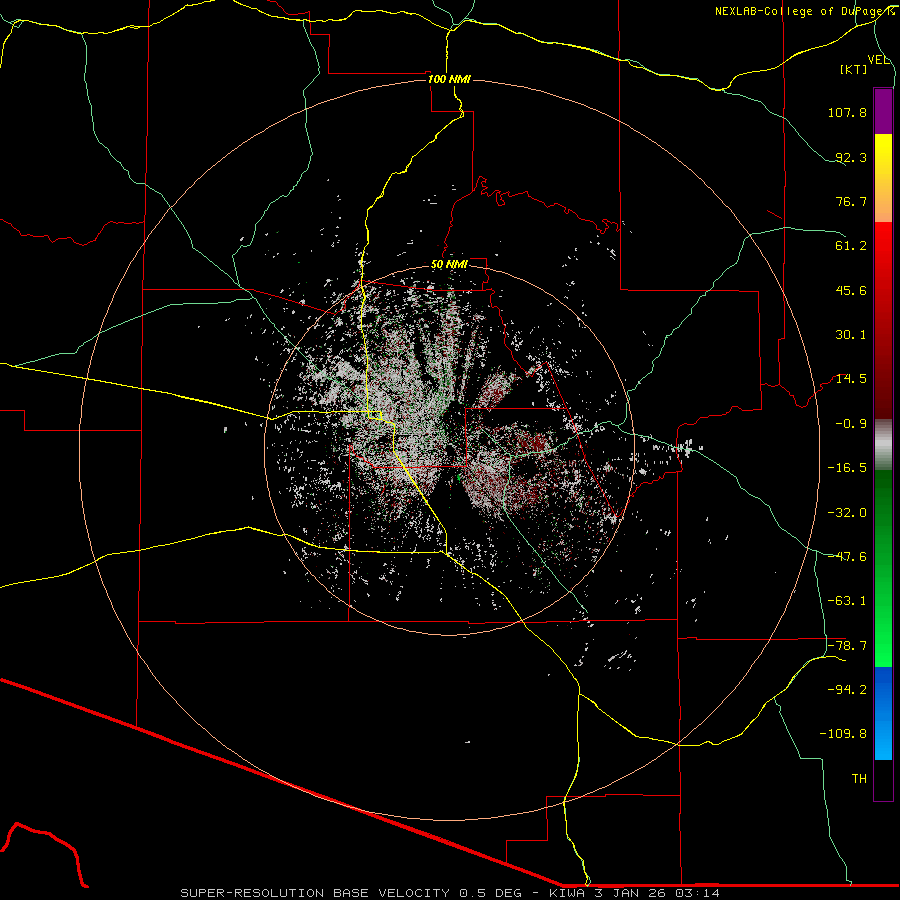Click the 92.3 velocity scale value
The width and height of the screenshot is (900, 900).
click(851, 157)
